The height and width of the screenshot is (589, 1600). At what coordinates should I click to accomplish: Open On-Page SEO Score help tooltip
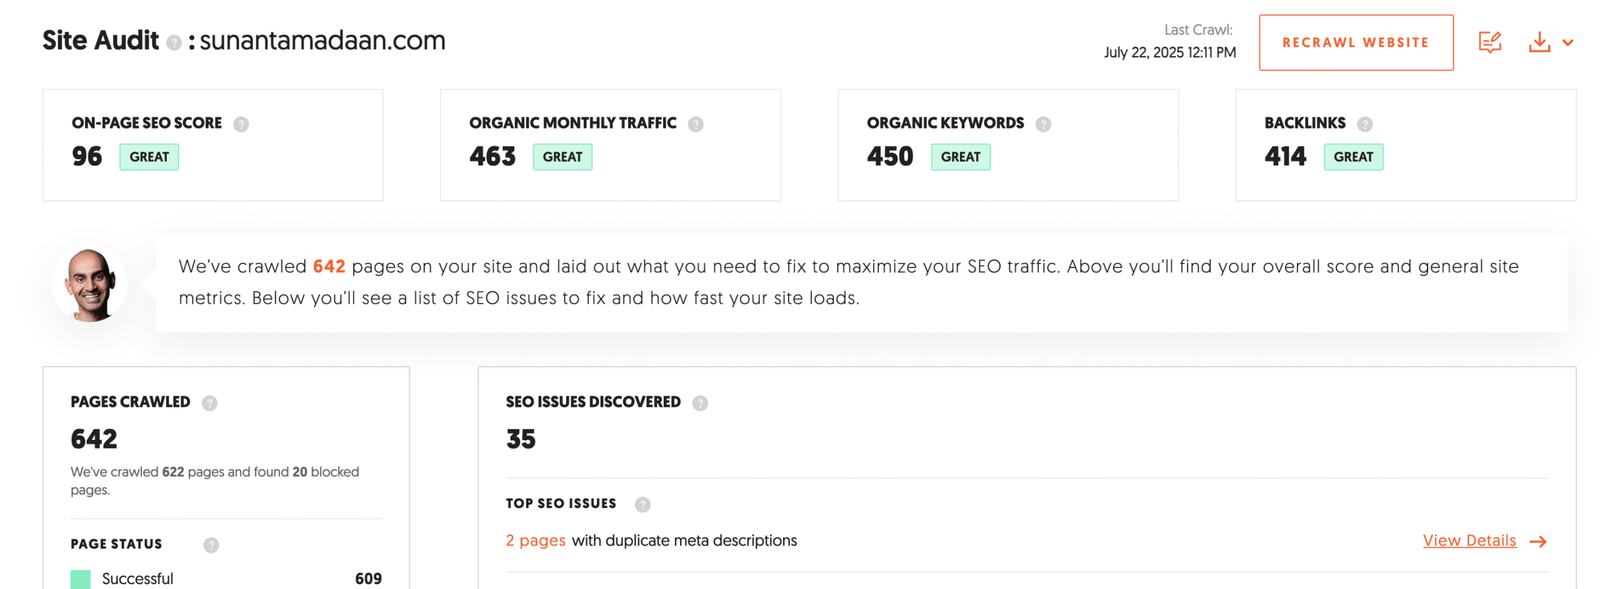tap(241, 124)
